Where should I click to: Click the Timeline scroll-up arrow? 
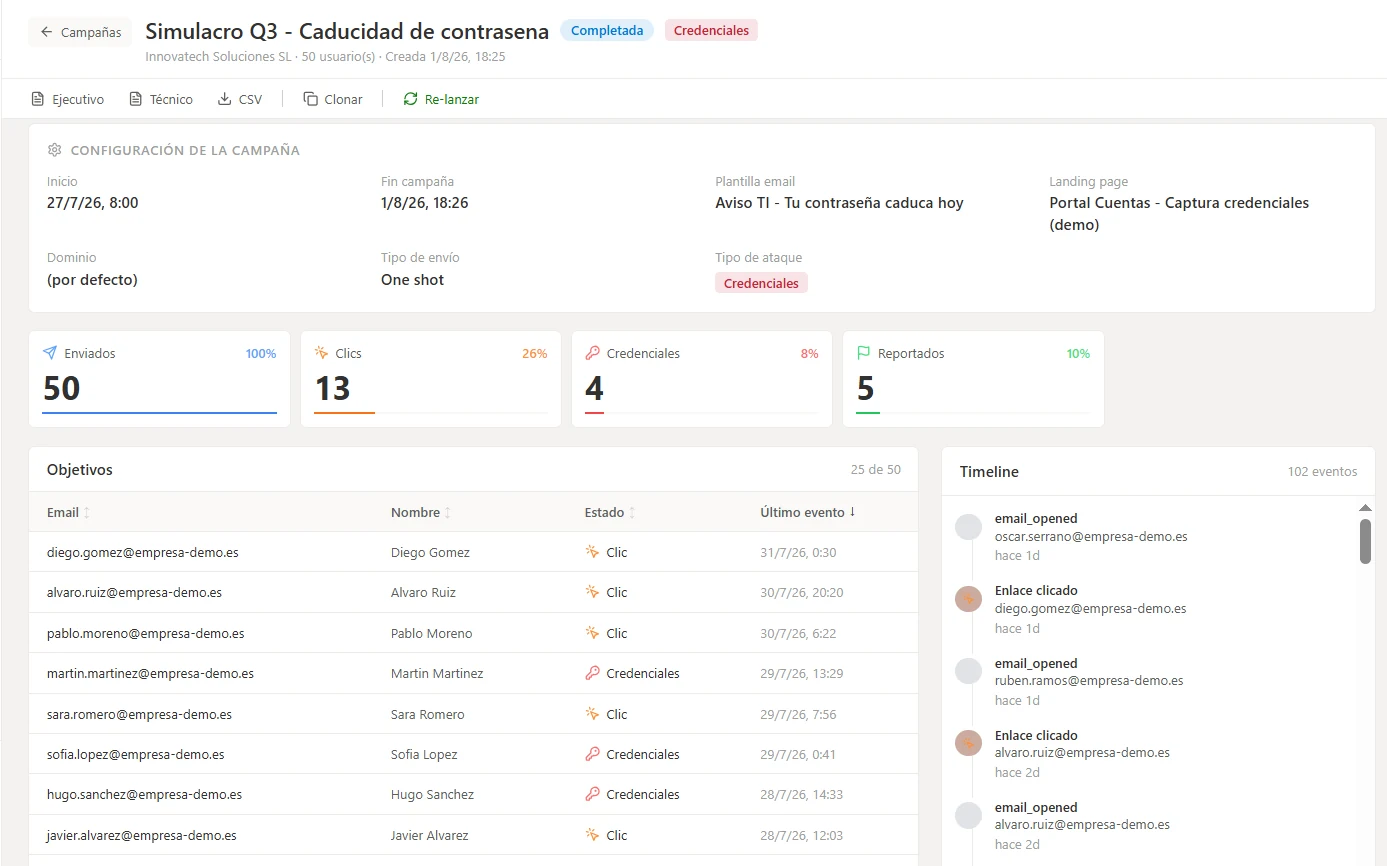tap(1365, 508)
